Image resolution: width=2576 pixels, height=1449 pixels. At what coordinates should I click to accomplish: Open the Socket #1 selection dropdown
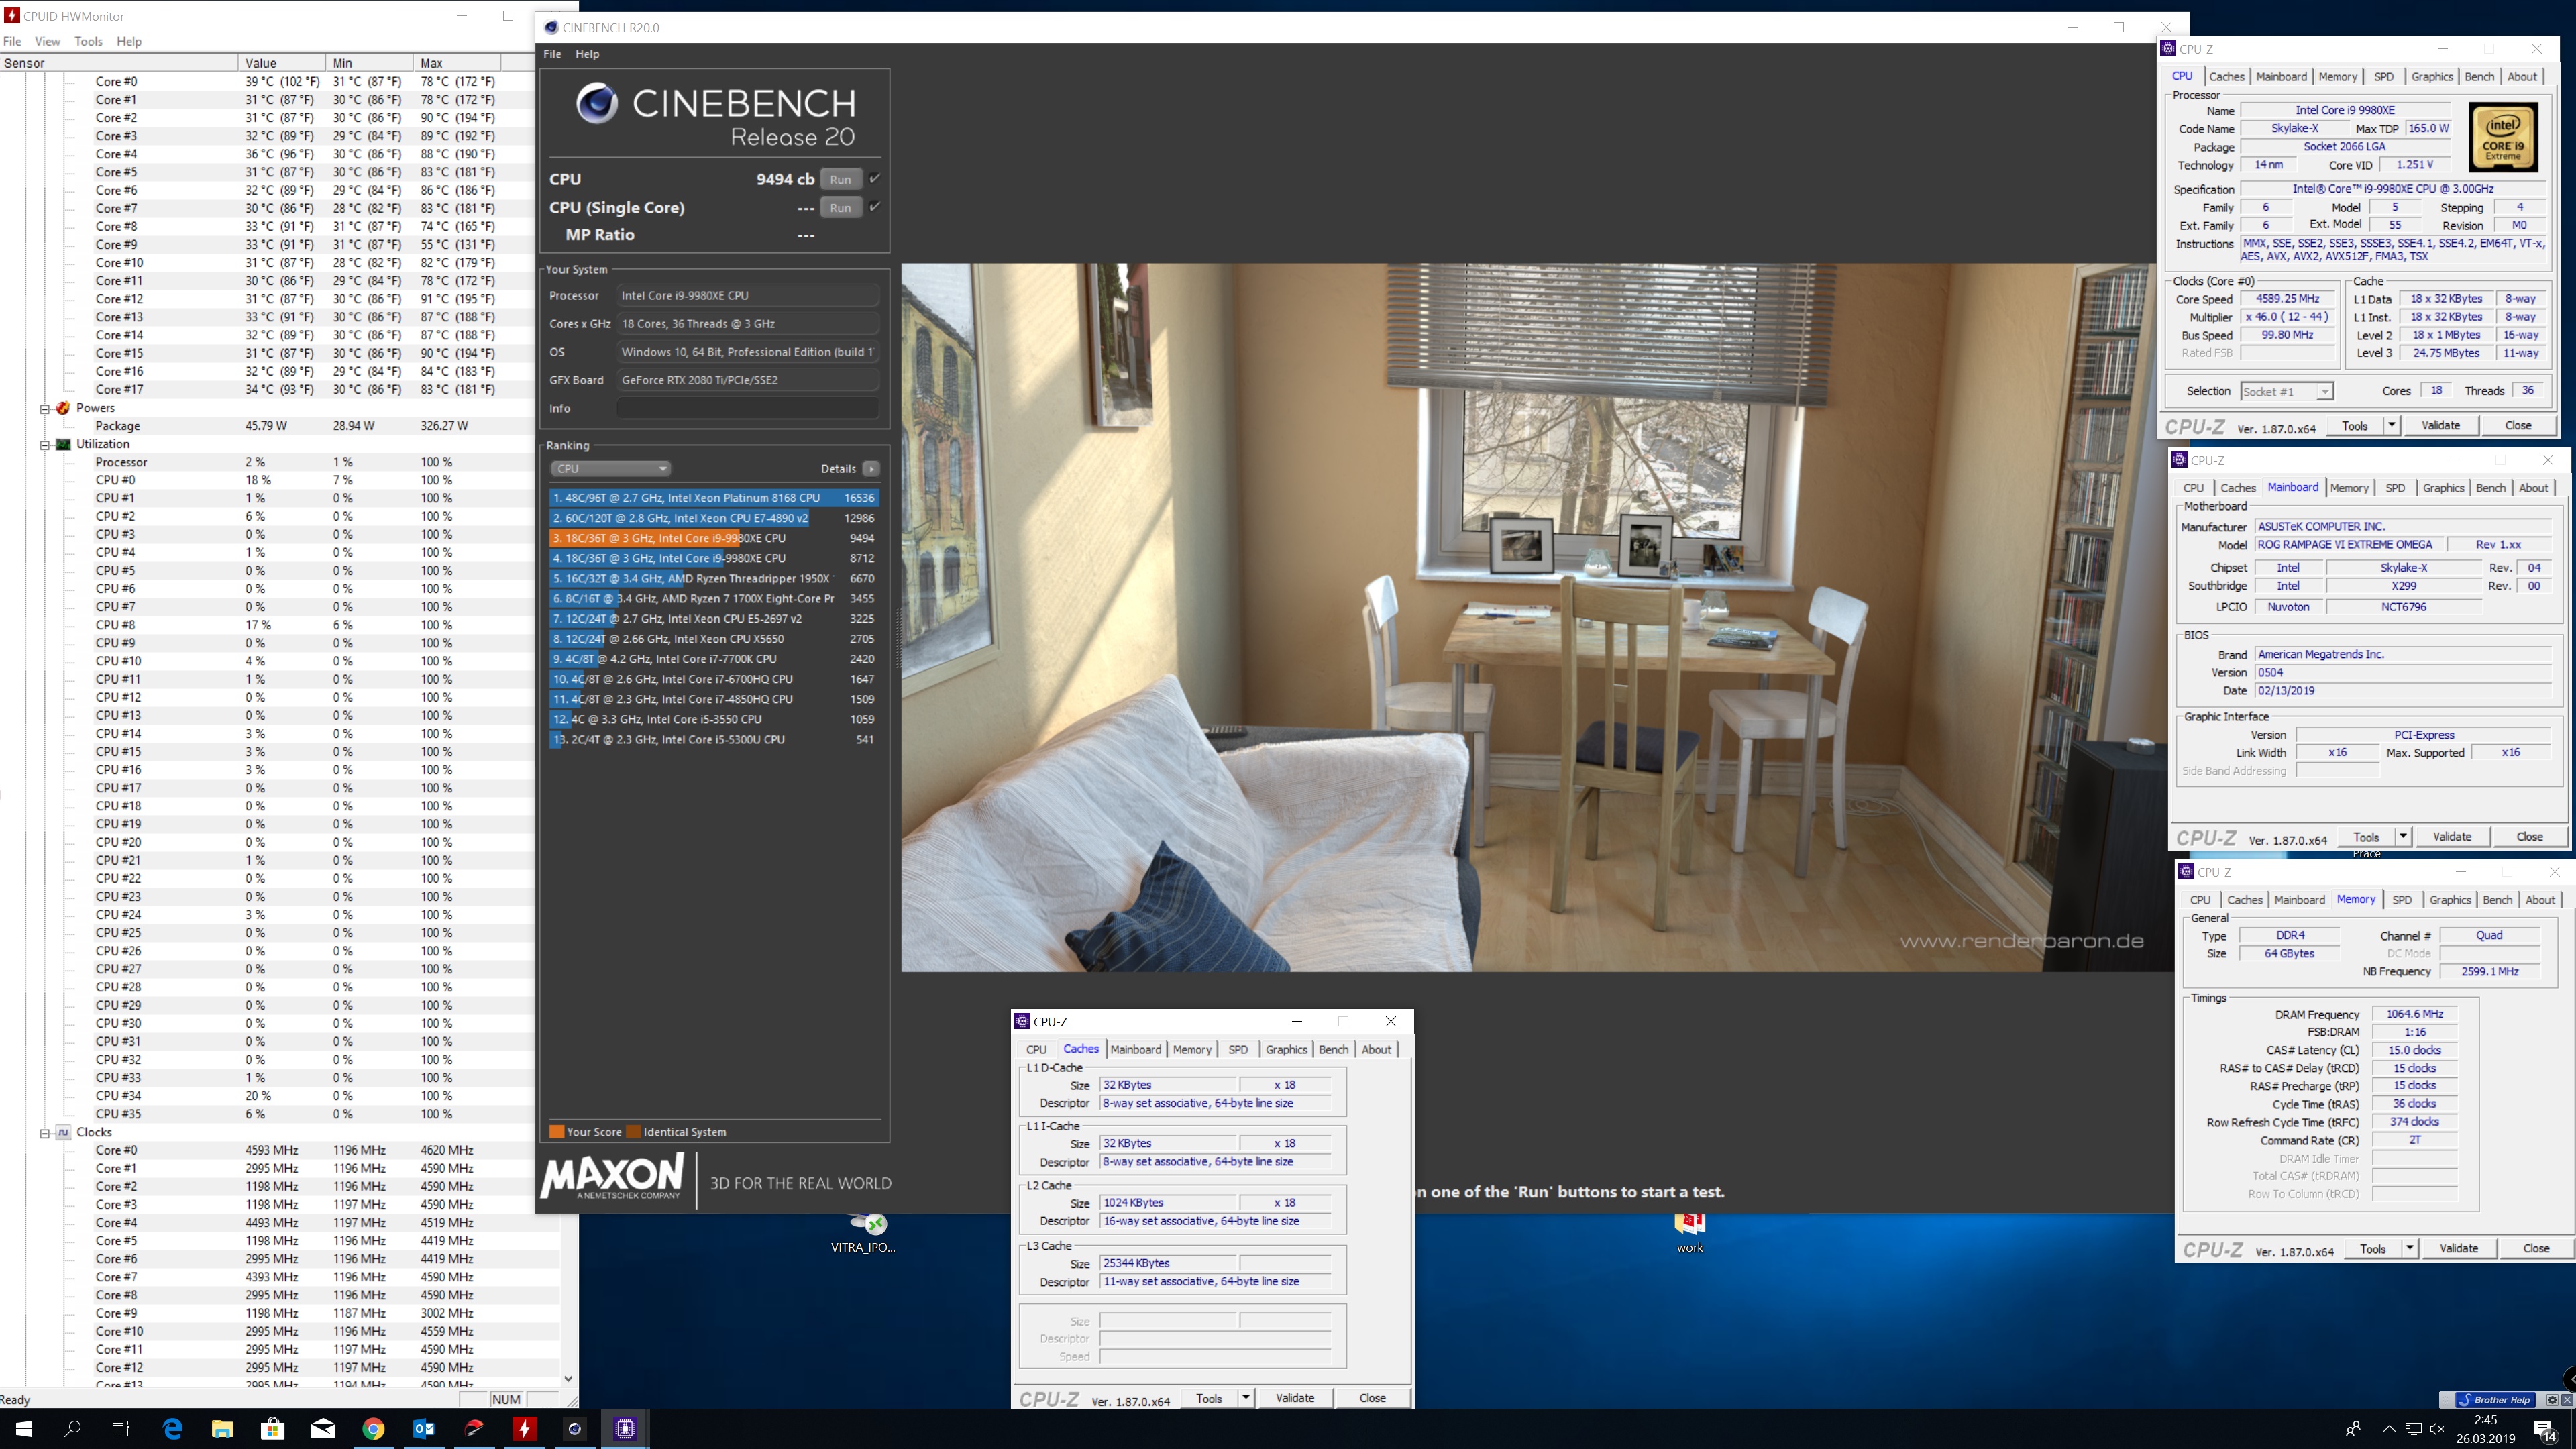tap(2286, 392)
